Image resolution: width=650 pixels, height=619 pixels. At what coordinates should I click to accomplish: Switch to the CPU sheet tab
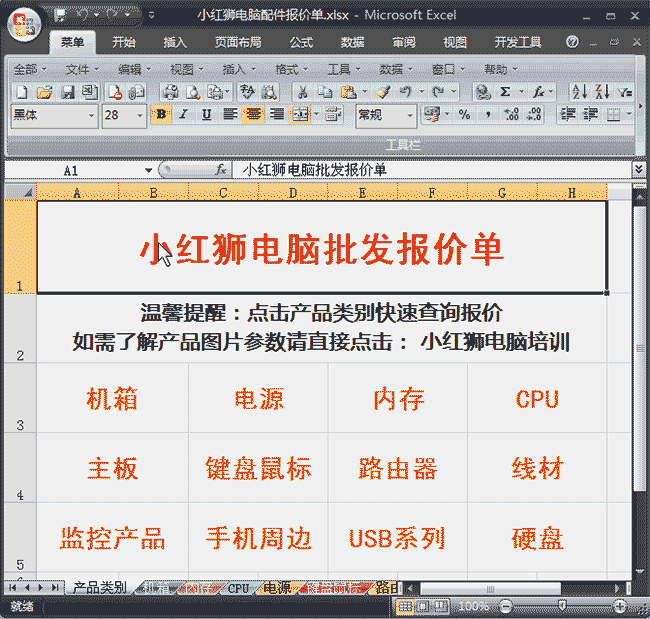click(x=238, y=588)
